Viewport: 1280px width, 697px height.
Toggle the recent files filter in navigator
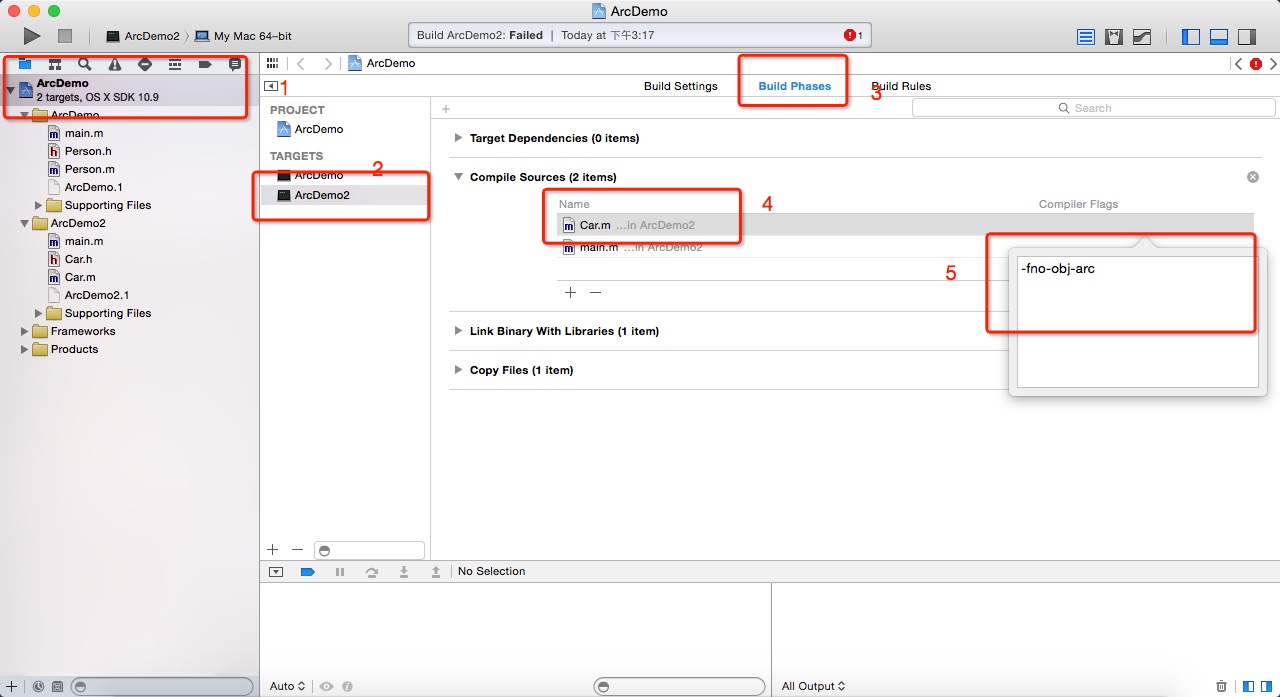[x=38, y=686]
